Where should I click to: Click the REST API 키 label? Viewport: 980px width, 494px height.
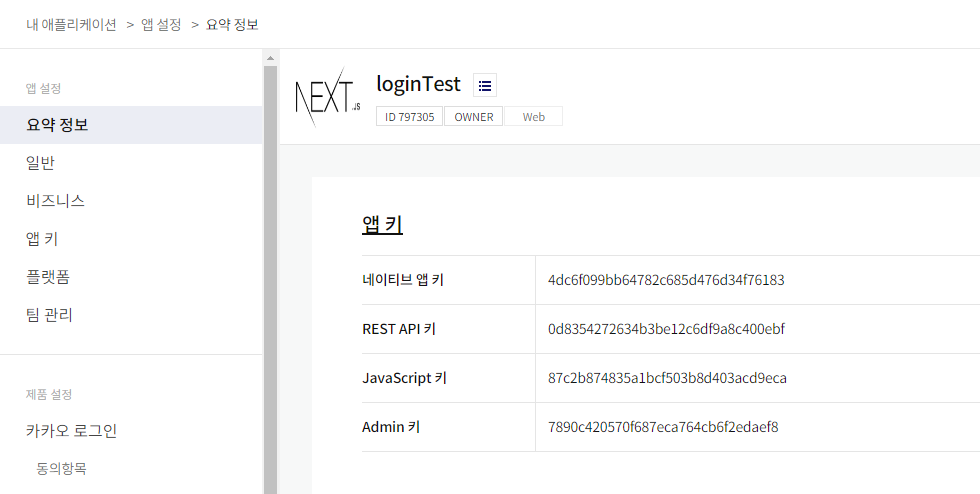pyautogui.click(x=399, y=329)
